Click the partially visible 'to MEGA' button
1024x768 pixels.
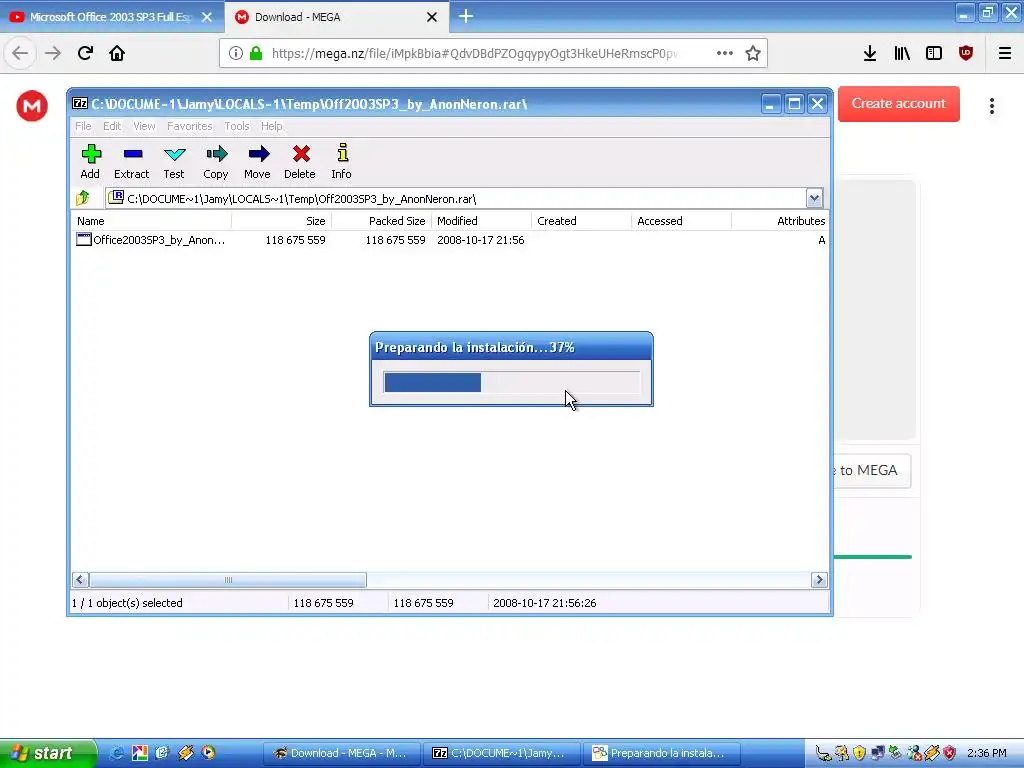point(872,471)
